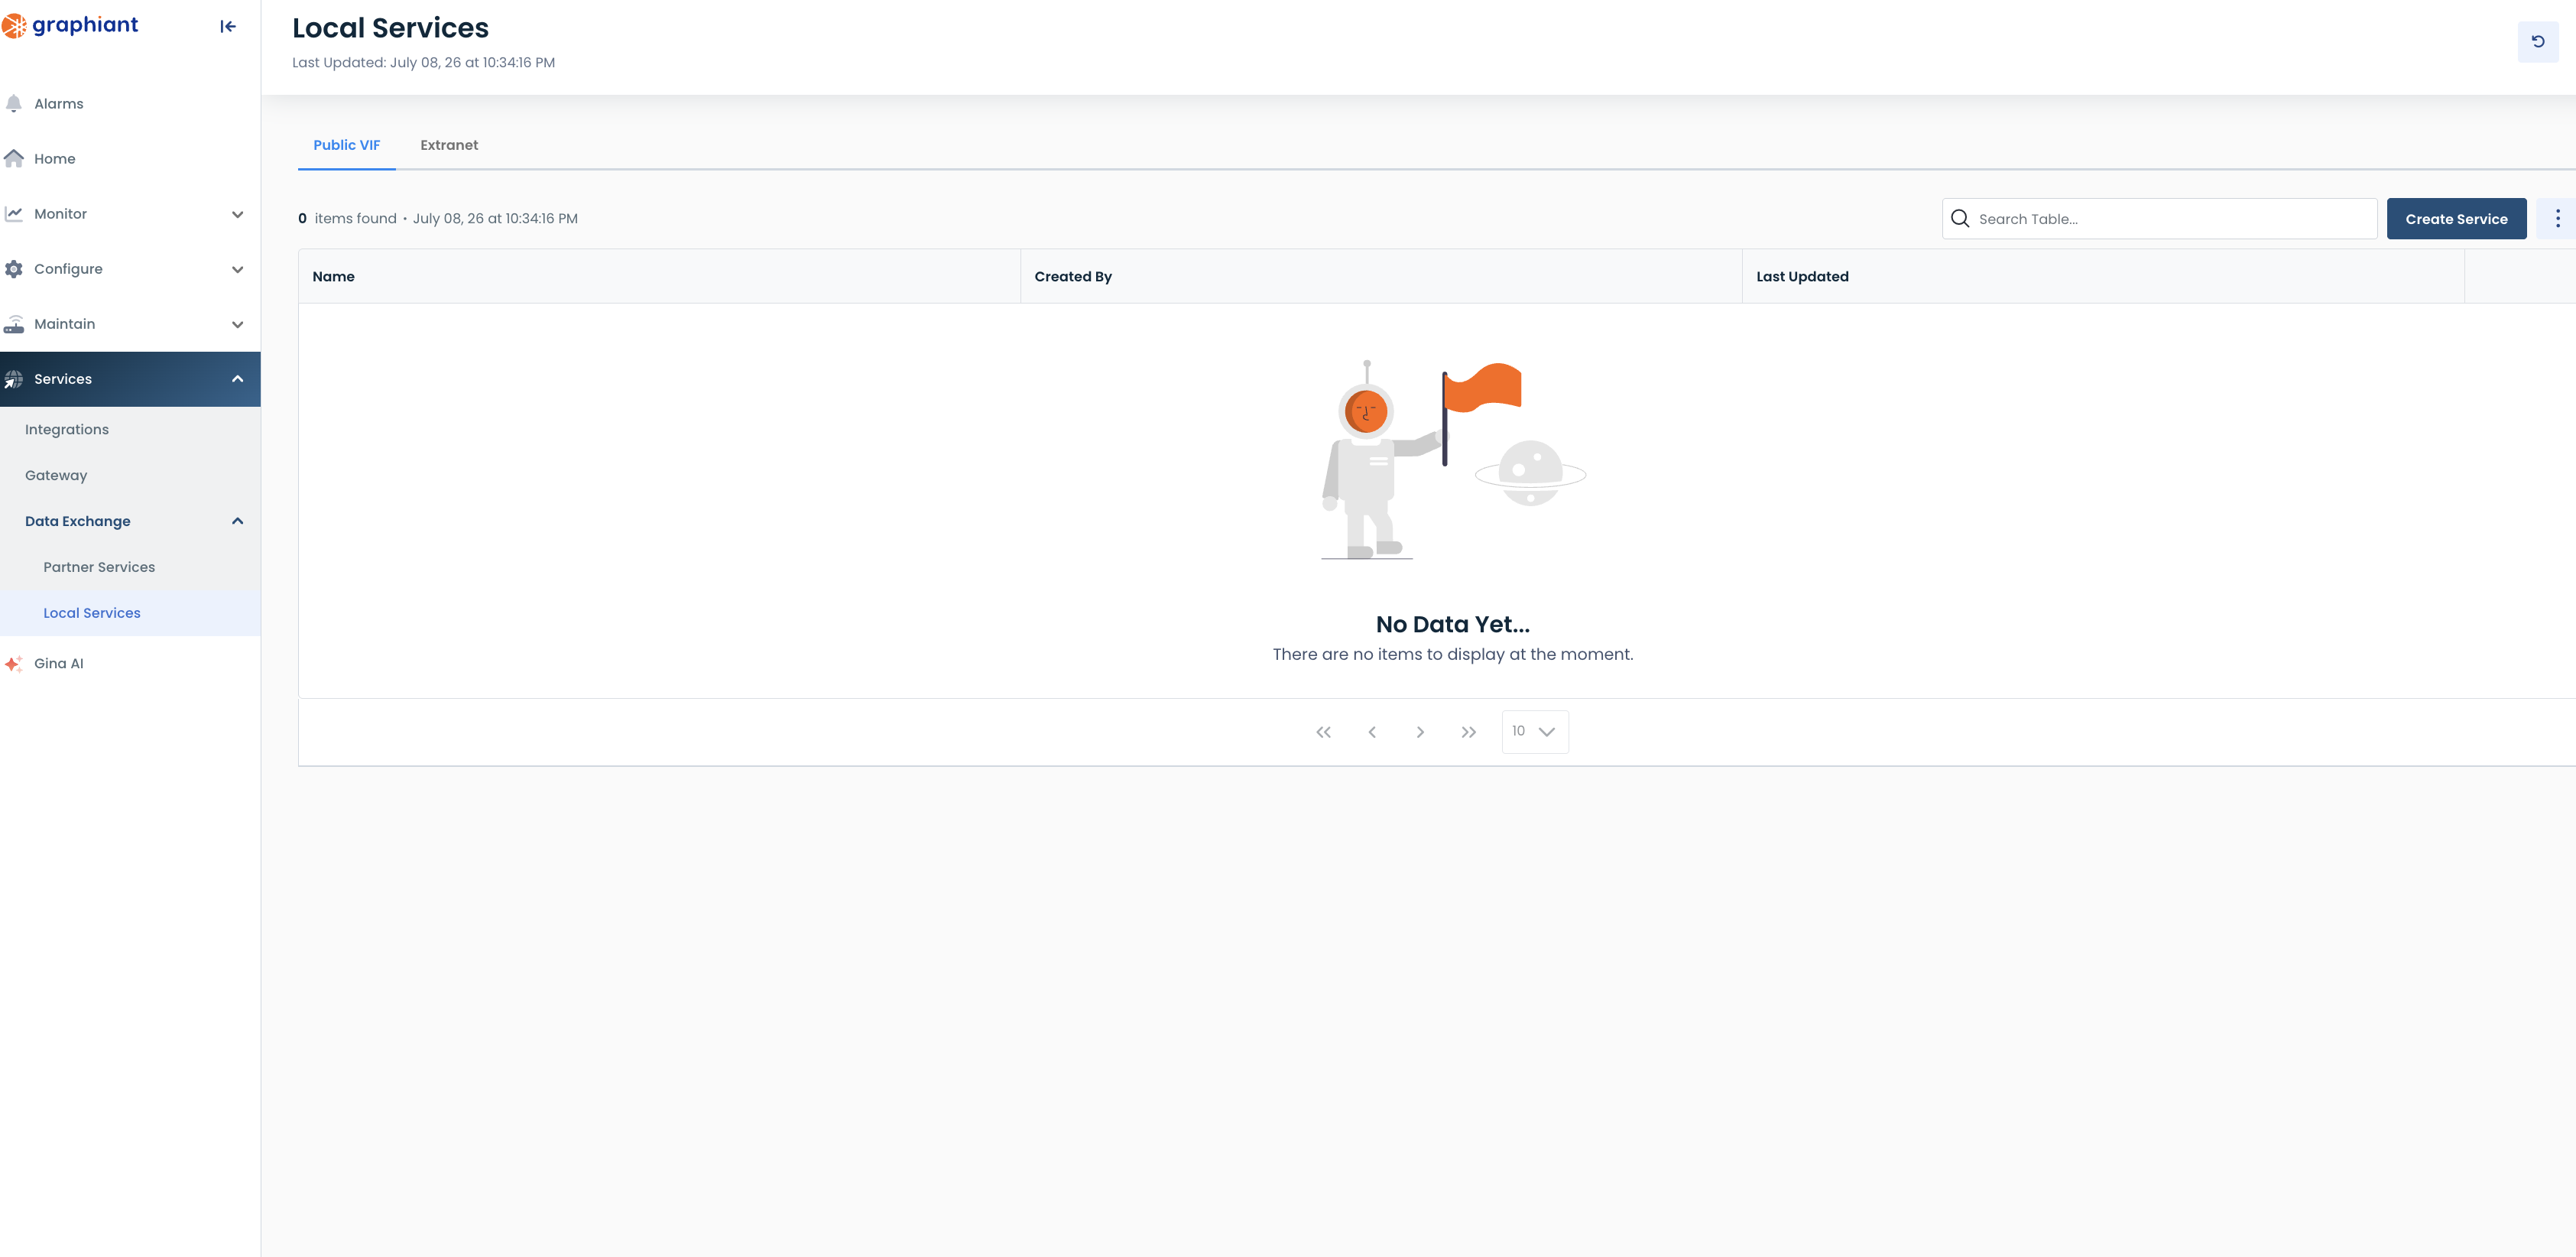Expand the Configure menu chevron

(x=238, y=270)
